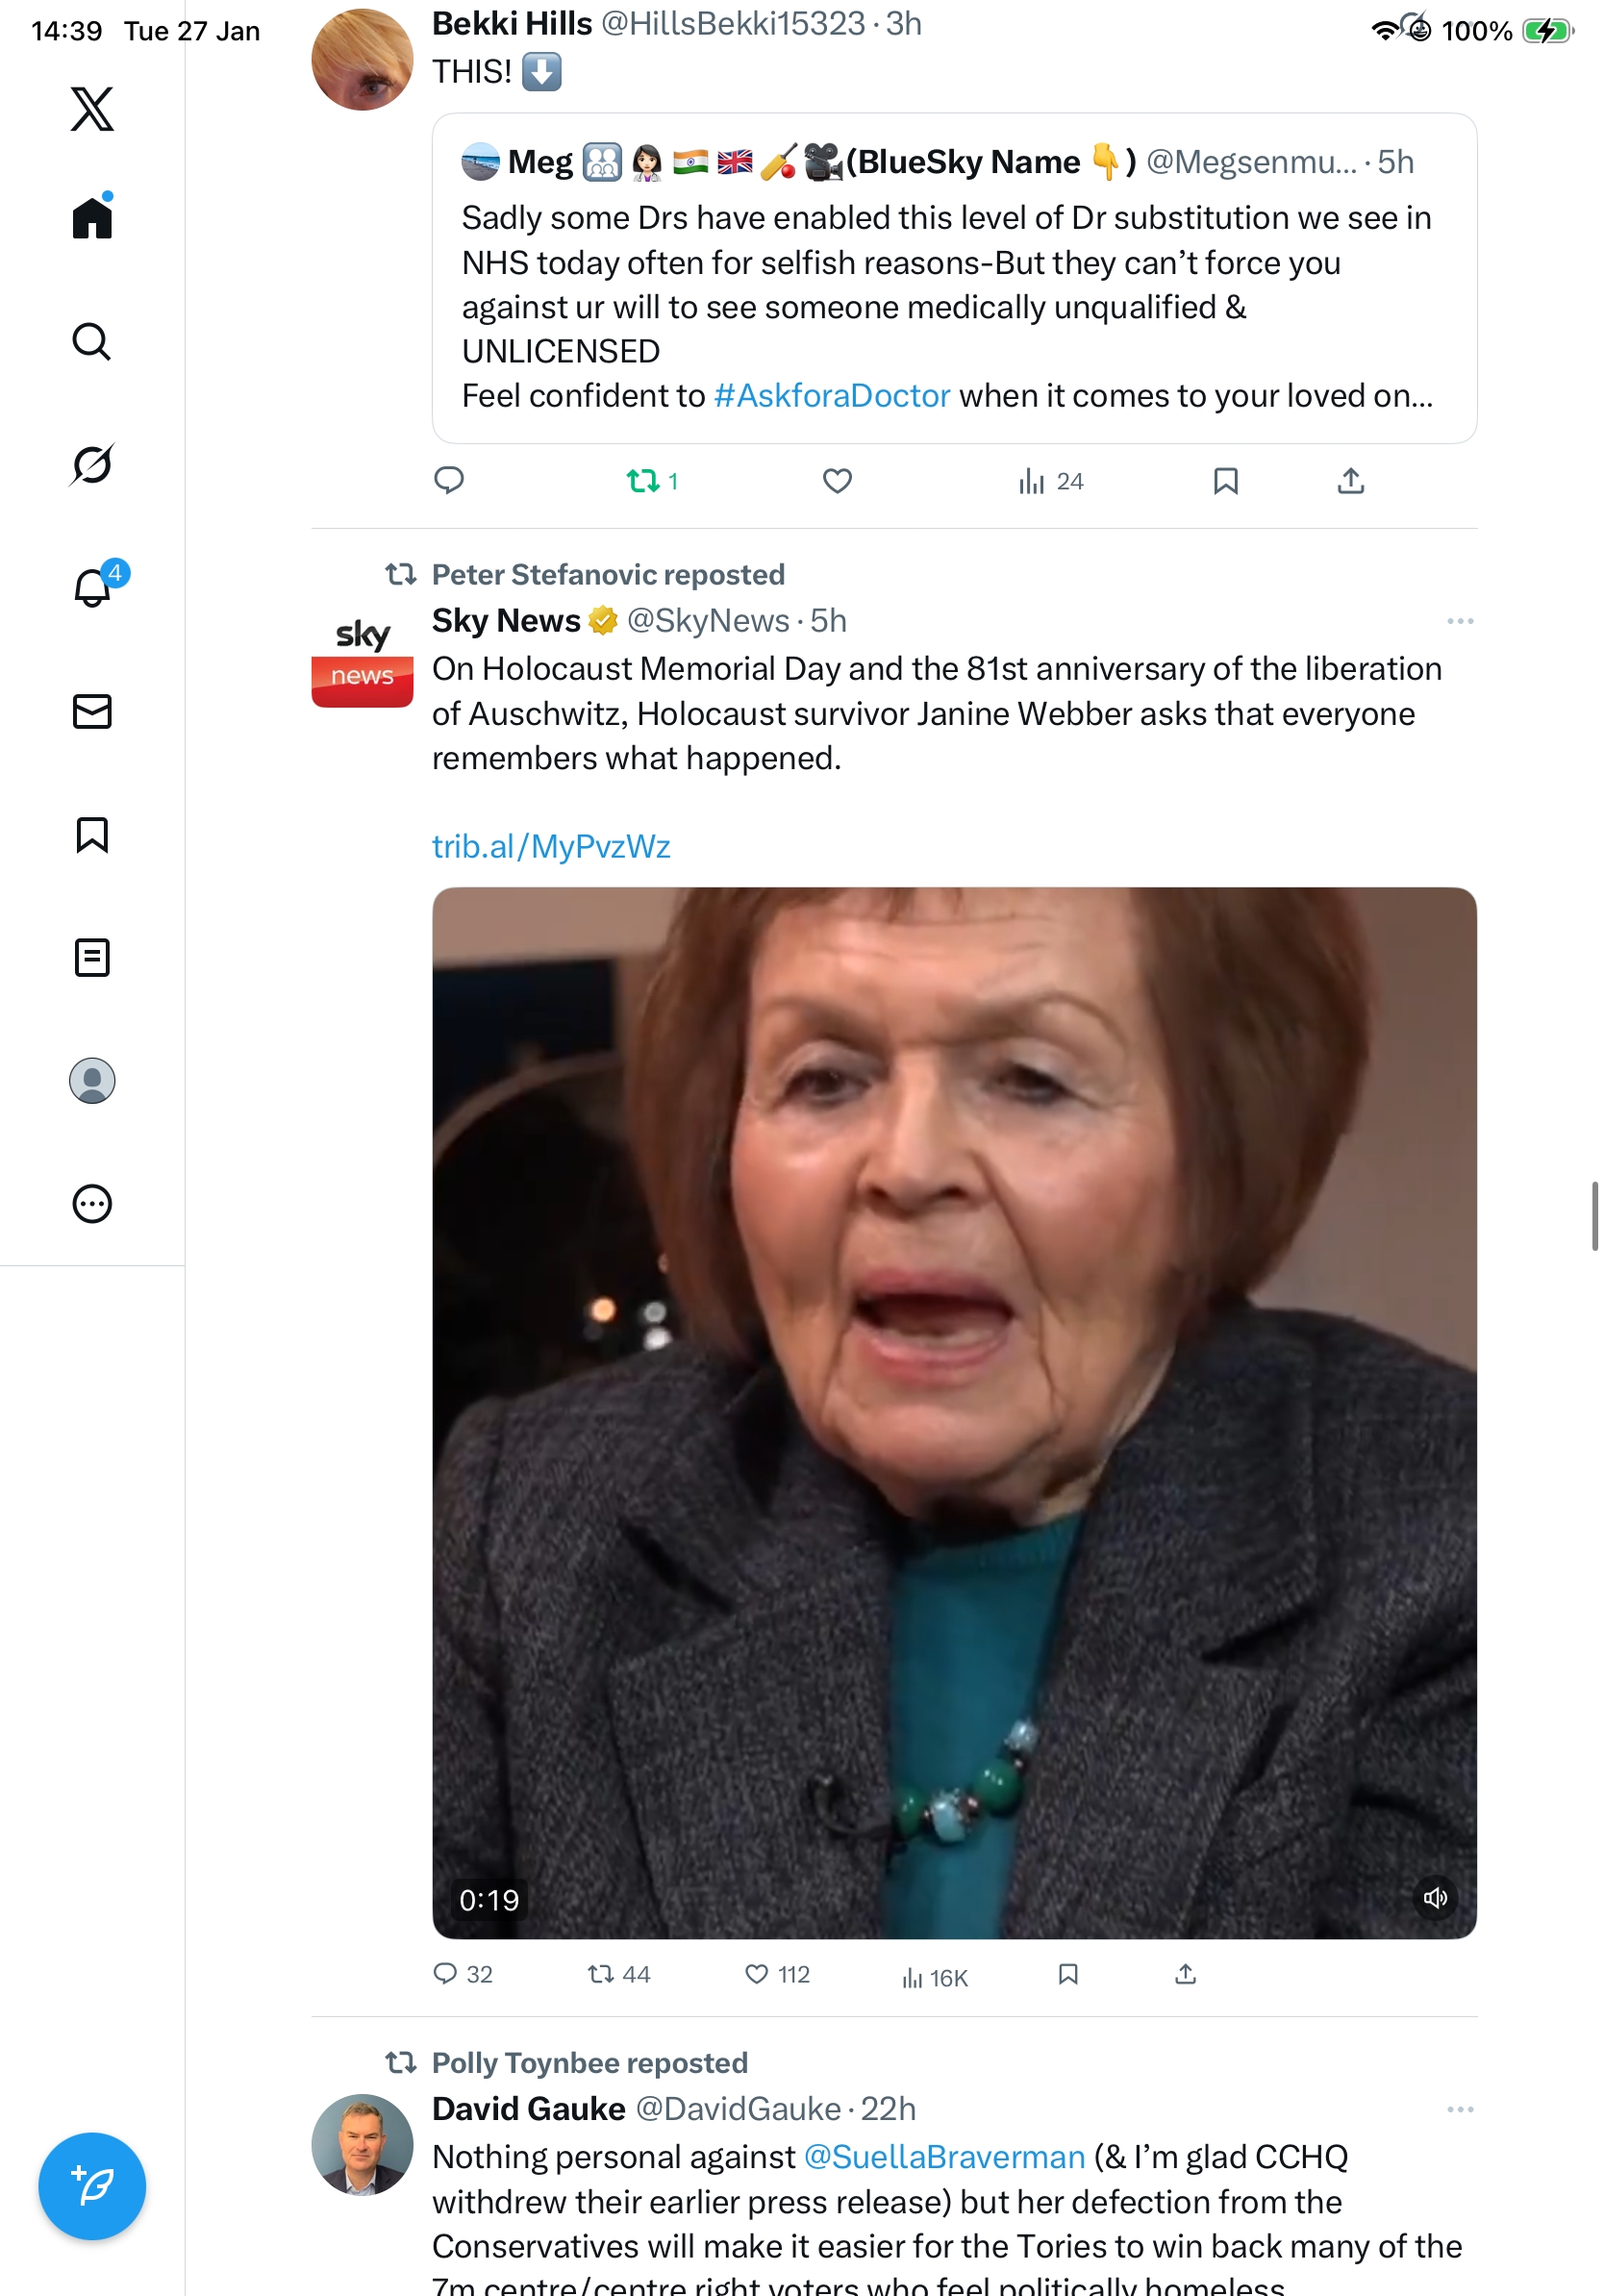Screen dimensions: 1604x2296
Task: Bookmark the Sky News post
Action: click(1067, 1973)
